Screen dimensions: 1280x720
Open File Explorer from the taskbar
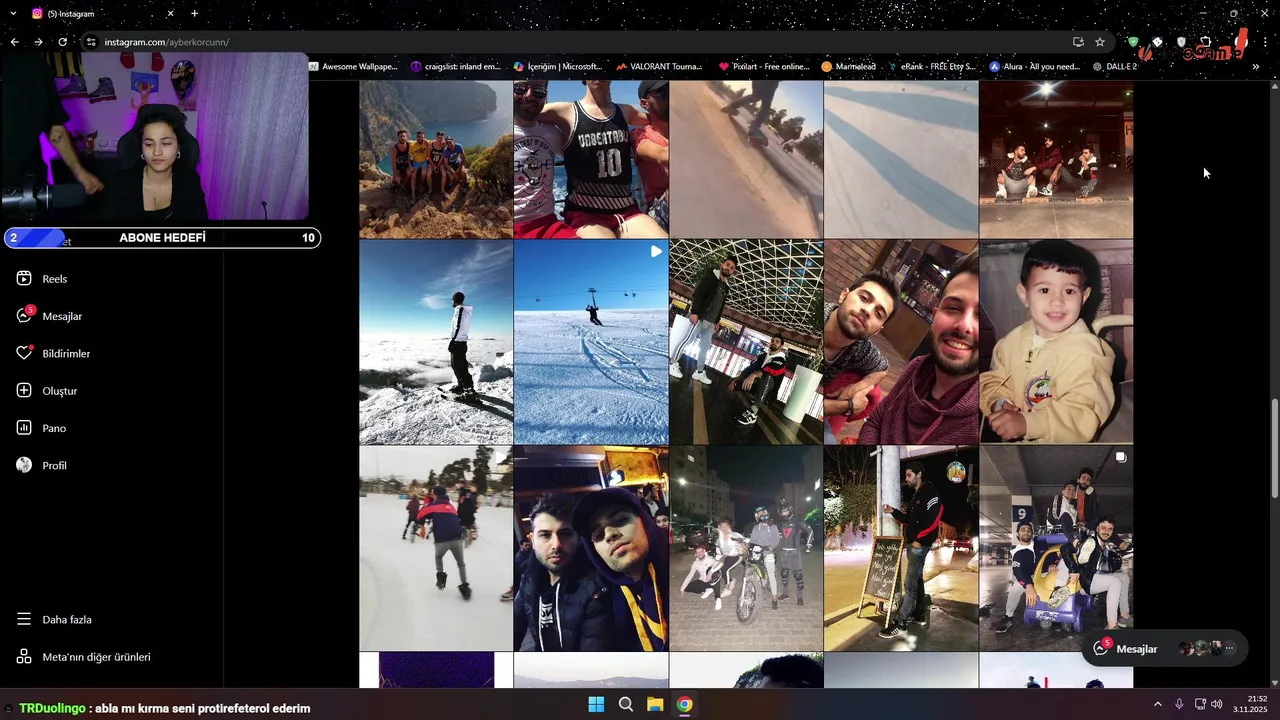pos(655,704)
